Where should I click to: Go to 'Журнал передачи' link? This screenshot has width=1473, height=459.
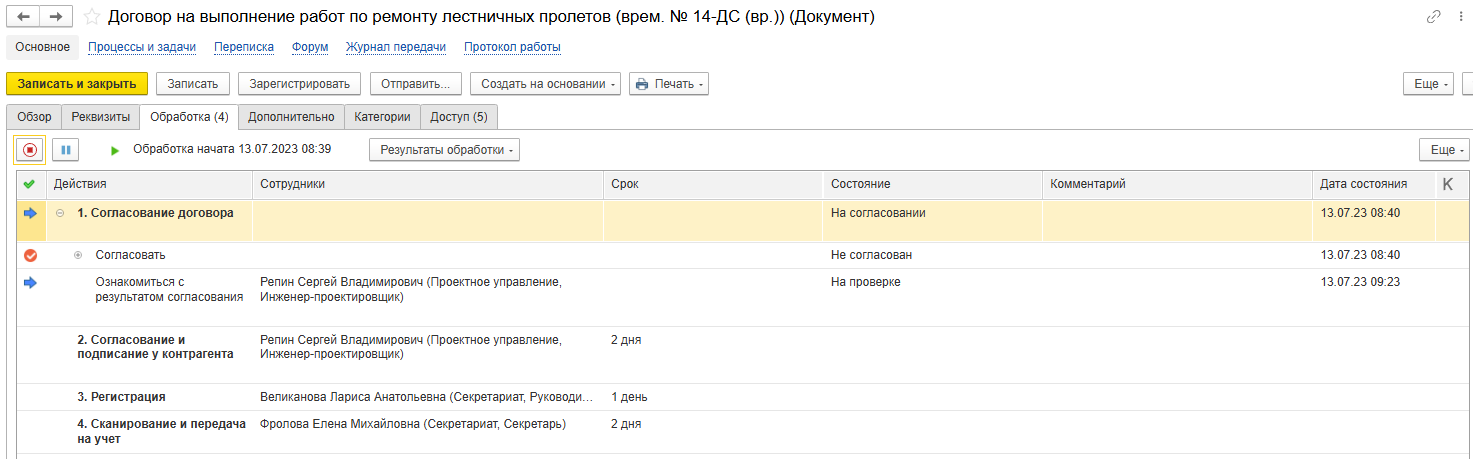click(395, 47)
